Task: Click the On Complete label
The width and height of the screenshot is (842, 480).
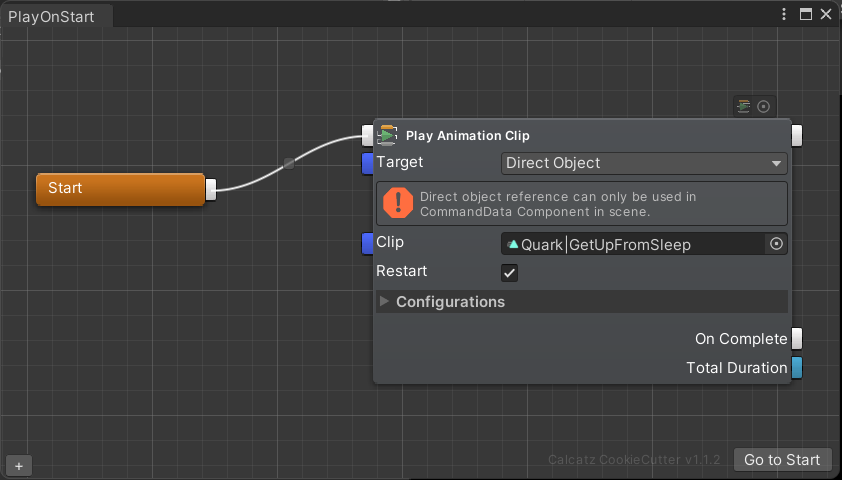Action: point(741,339)
